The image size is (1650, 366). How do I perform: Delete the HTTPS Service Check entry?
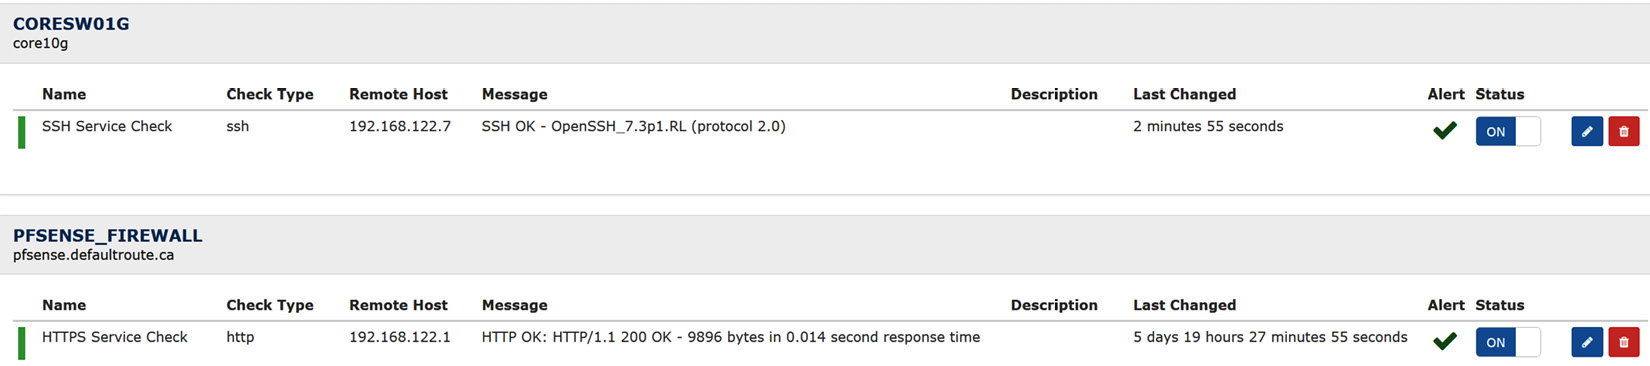1624,342
